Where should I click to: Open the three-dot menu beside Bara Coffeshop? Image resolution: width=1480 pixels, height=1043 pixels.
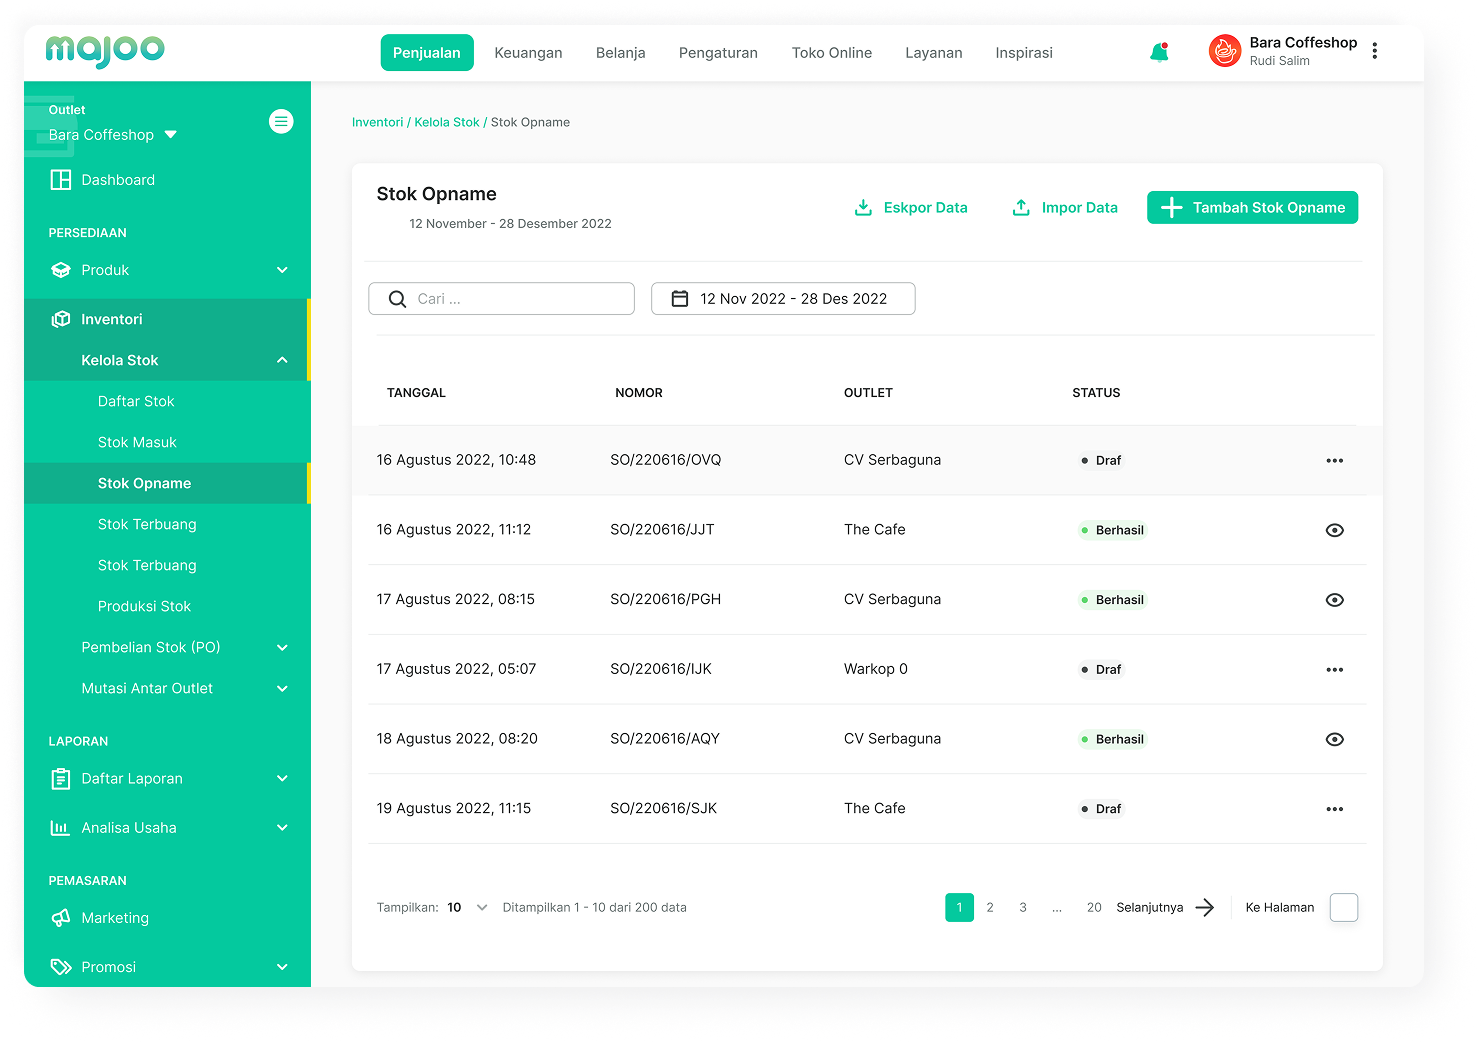pos(1375,51)
